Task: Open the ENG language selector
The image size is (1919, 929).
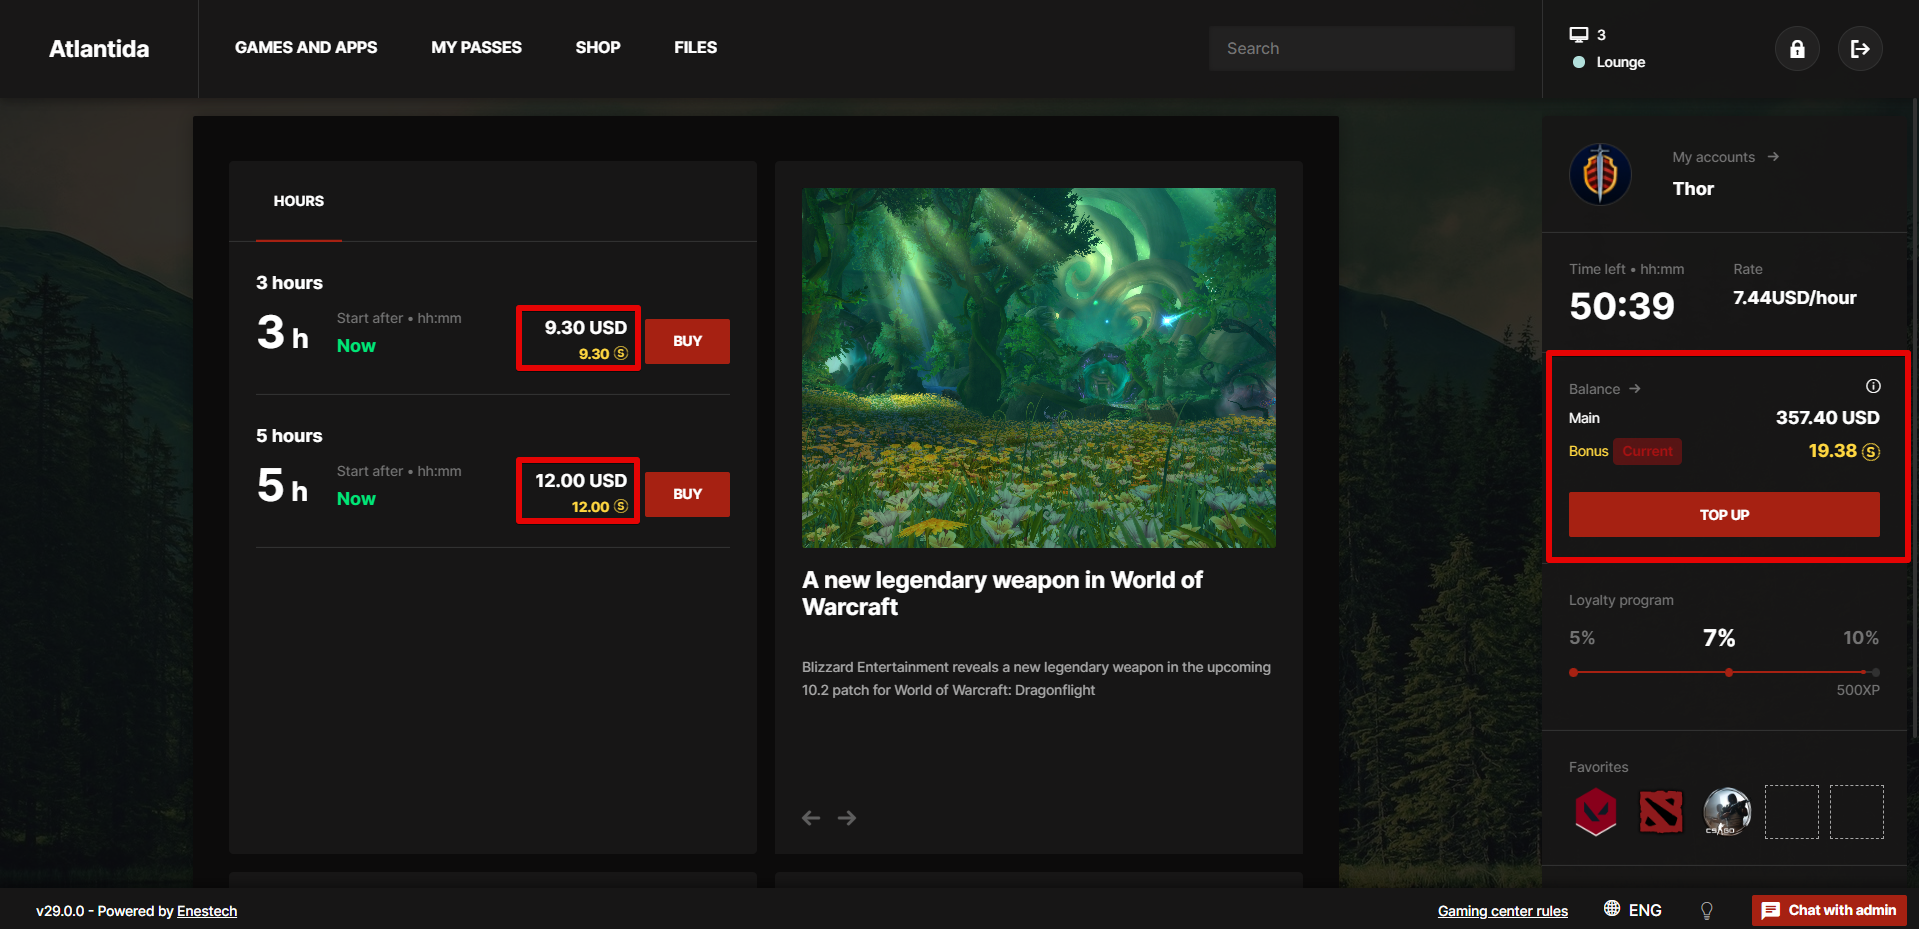Action: 1633,910
